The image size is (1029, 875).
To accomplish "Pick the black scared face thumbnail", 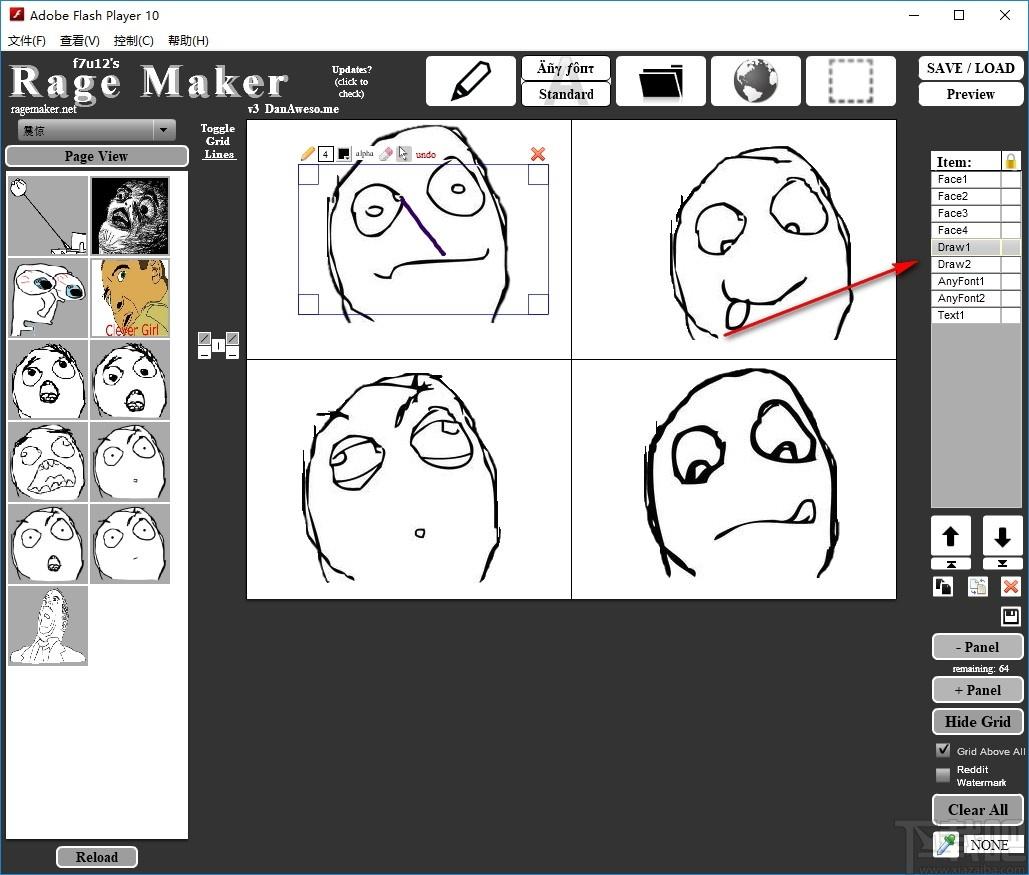I will pos(130,215).
